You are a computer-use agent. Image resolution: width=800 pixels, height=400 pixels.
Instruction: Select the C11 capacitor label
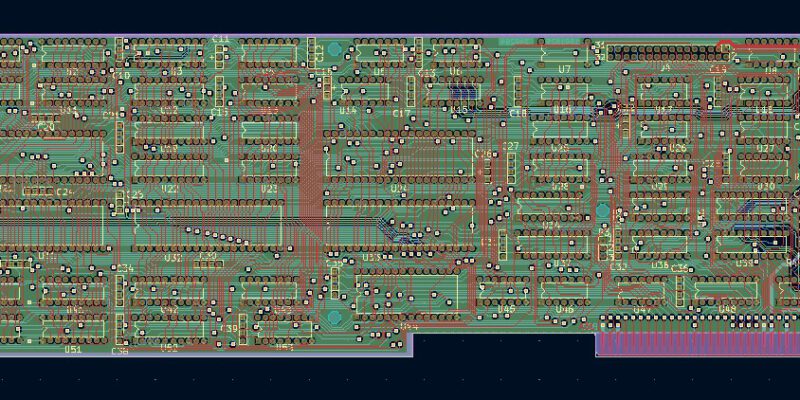click(x=220, y=39)
